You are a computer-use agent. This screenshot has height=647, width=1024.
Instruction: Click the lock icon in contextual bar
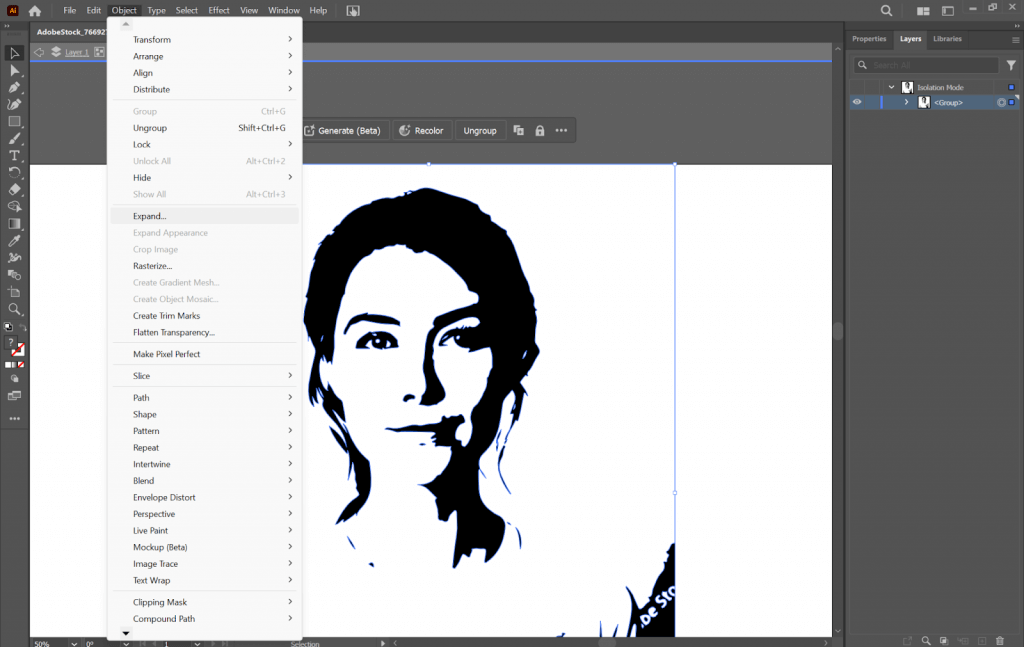point(539,131)
